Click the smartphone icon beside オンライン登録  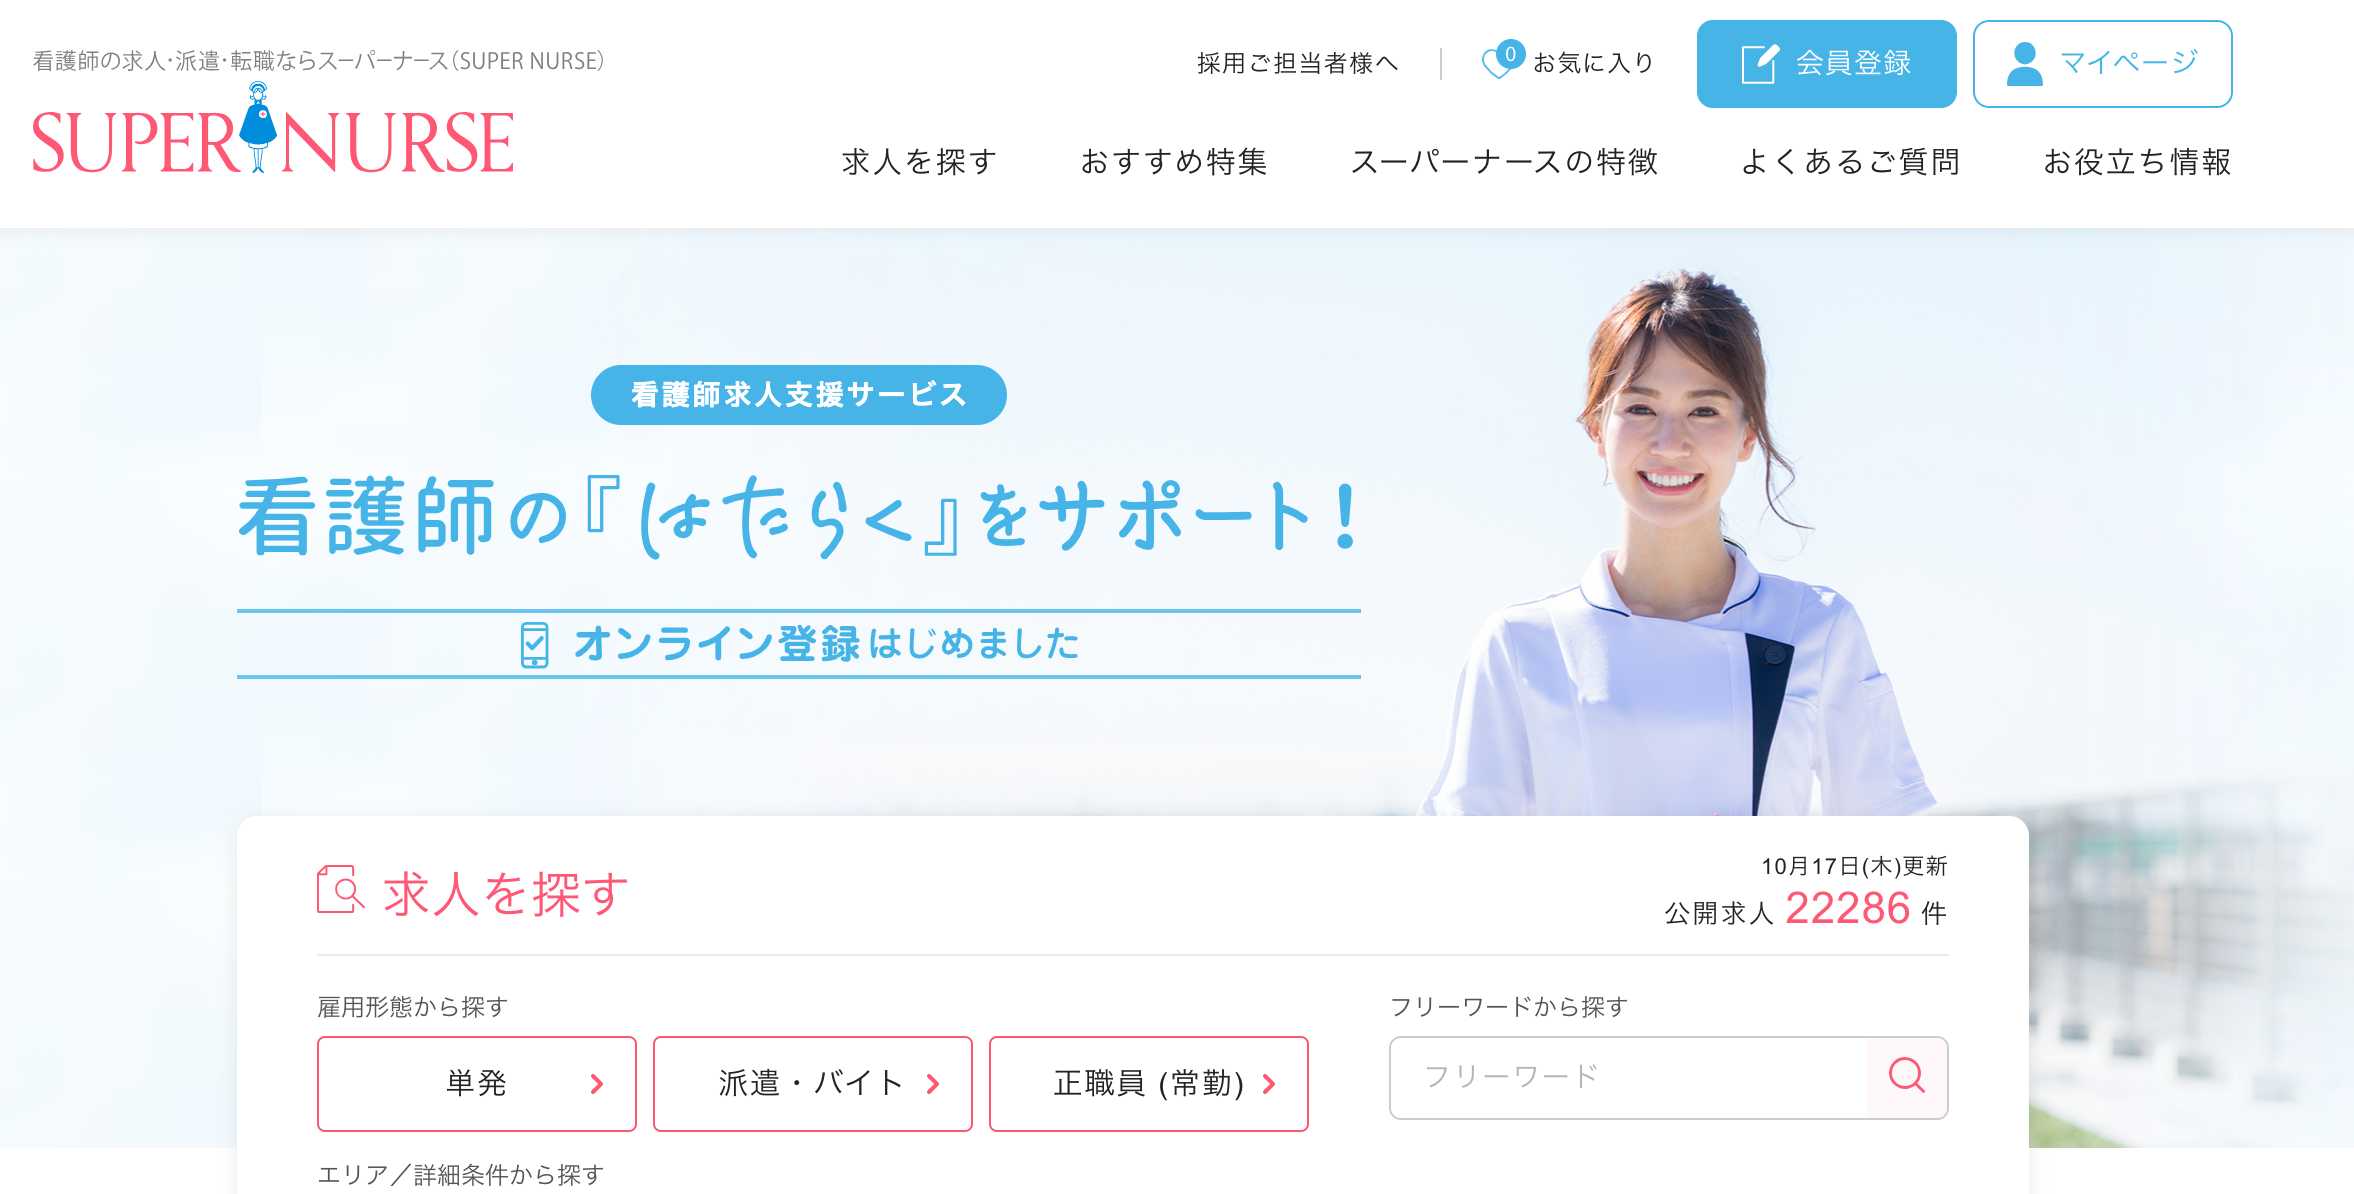pos(535,644)
